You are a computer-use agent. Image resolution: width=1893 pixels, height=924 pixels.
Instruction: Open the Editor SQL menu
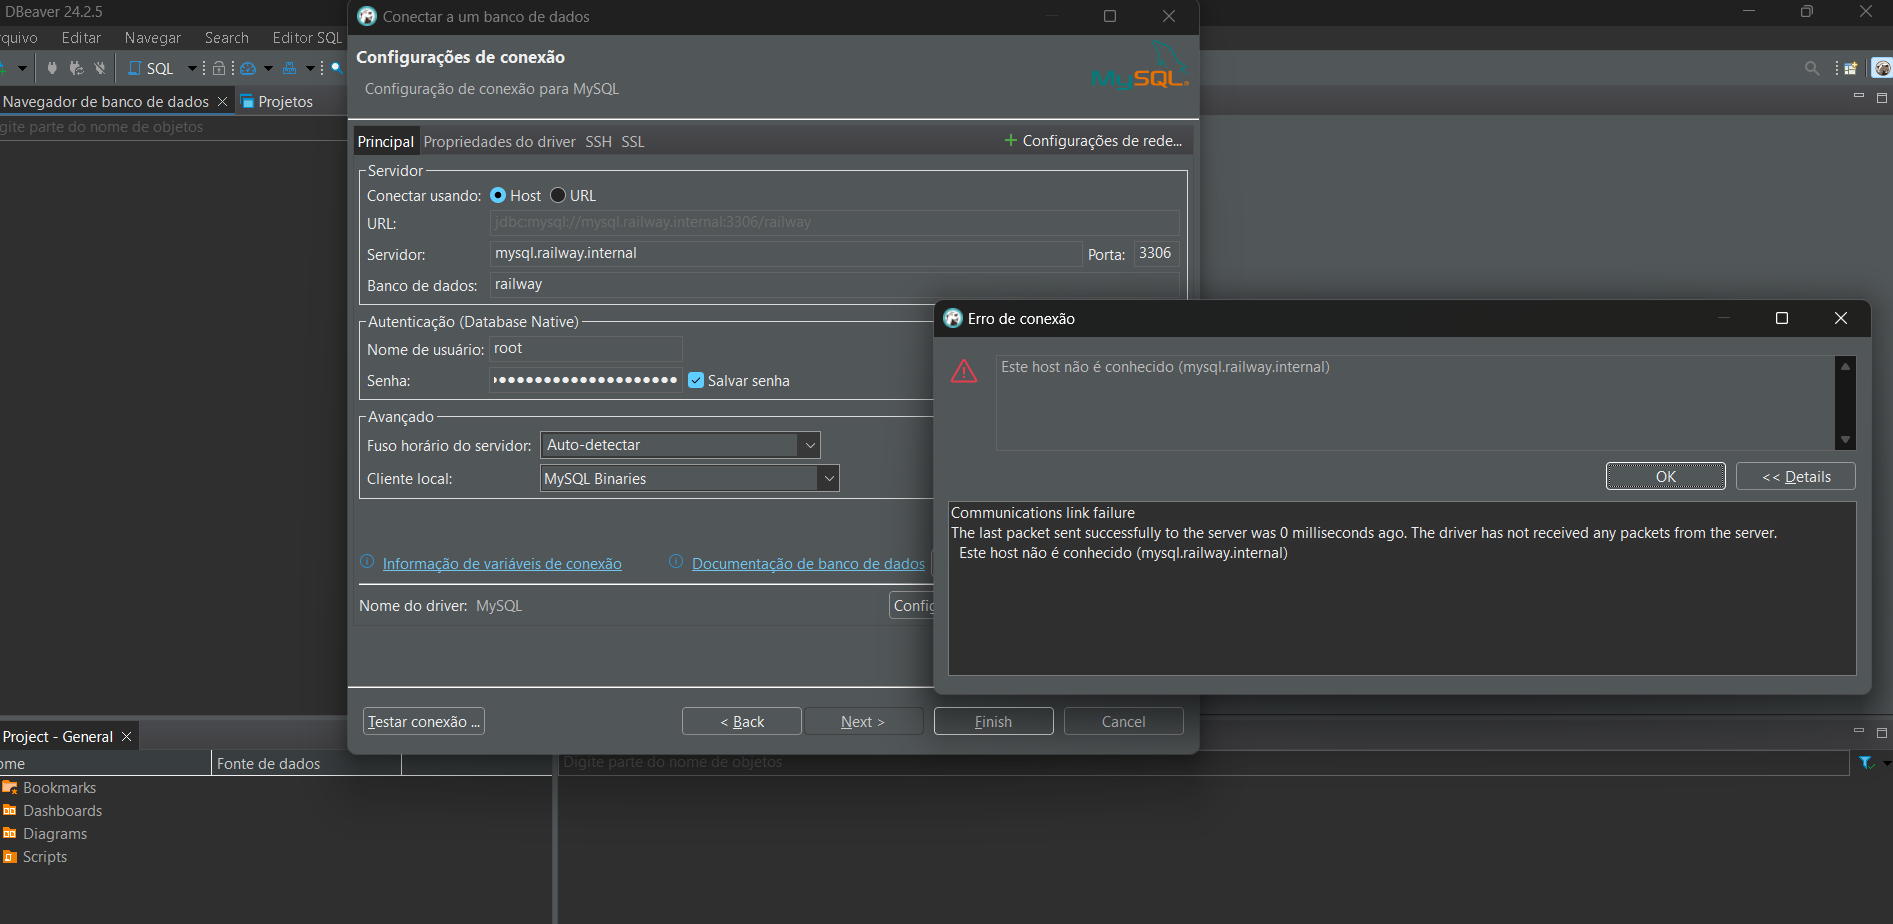(x=307, y=38)
